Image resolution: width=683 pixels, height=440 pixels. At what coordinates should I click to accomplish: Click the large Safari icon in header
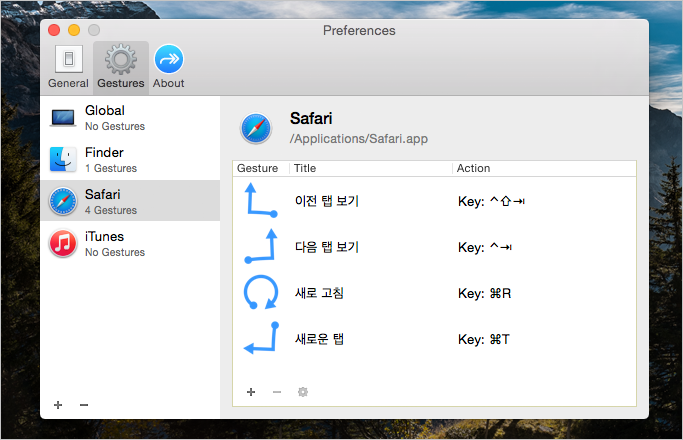pos(256,129)
